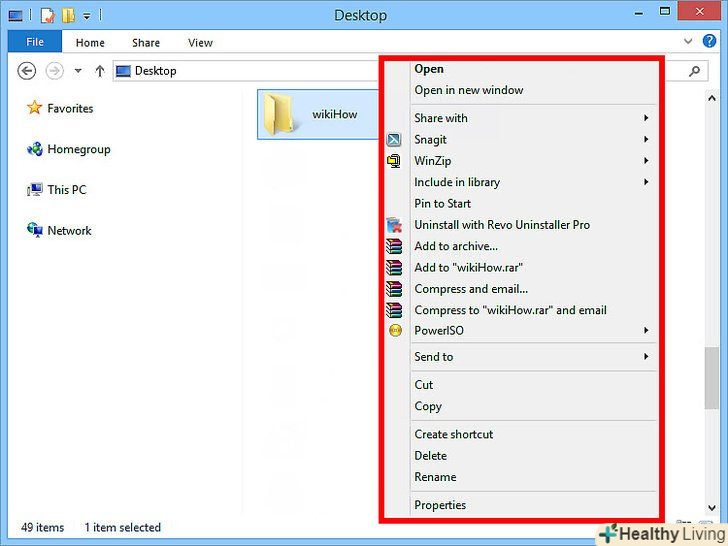Screen dimensions: 728x546
Task: Click the vertical scrollbar thumb
Action: point(712,378)
